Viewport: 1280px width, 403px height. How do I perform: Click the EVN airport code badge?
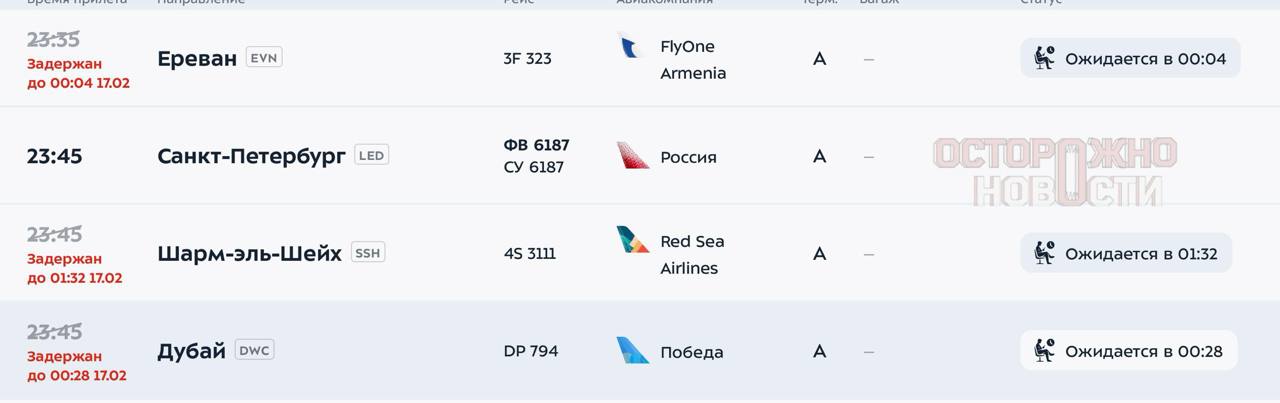264,58
